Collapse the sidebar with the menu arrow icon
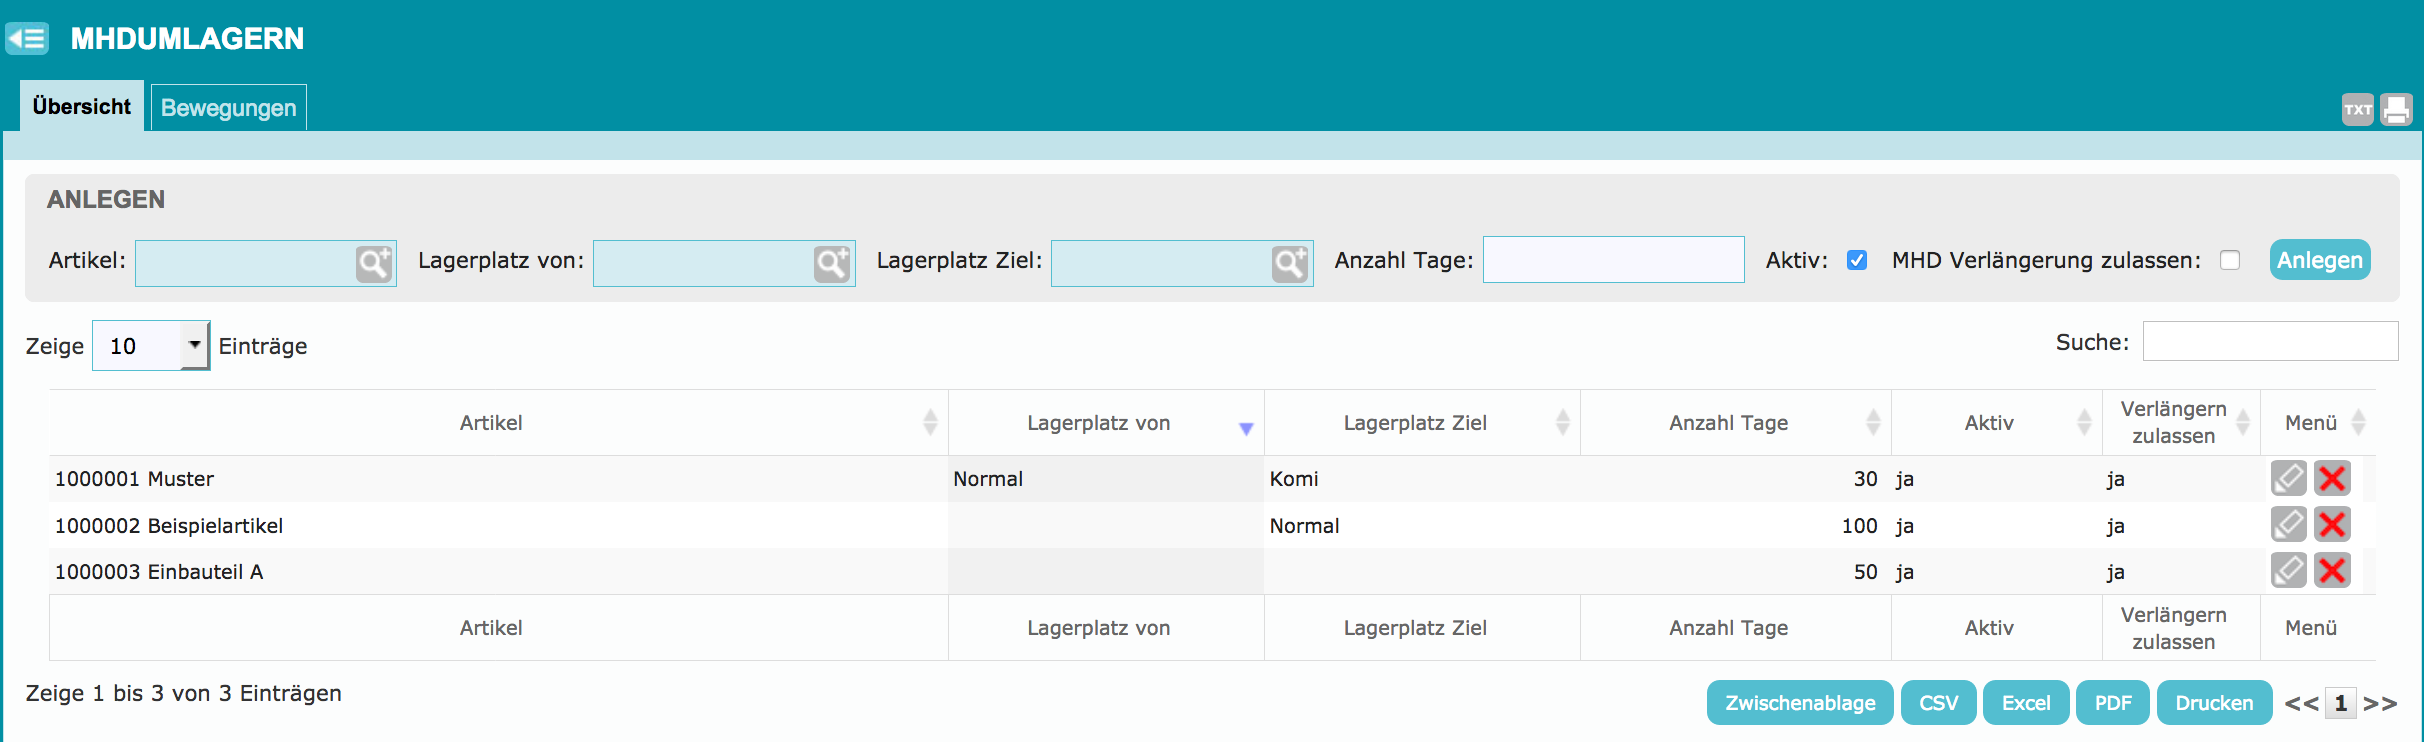The image size is (2424, 742). 27,39
